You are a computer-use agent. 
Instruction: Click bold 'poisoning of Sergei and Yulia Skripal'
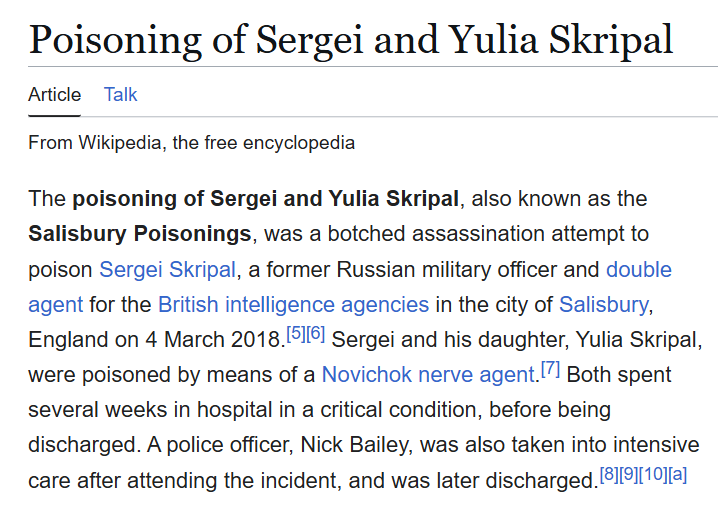coord(266,199)
